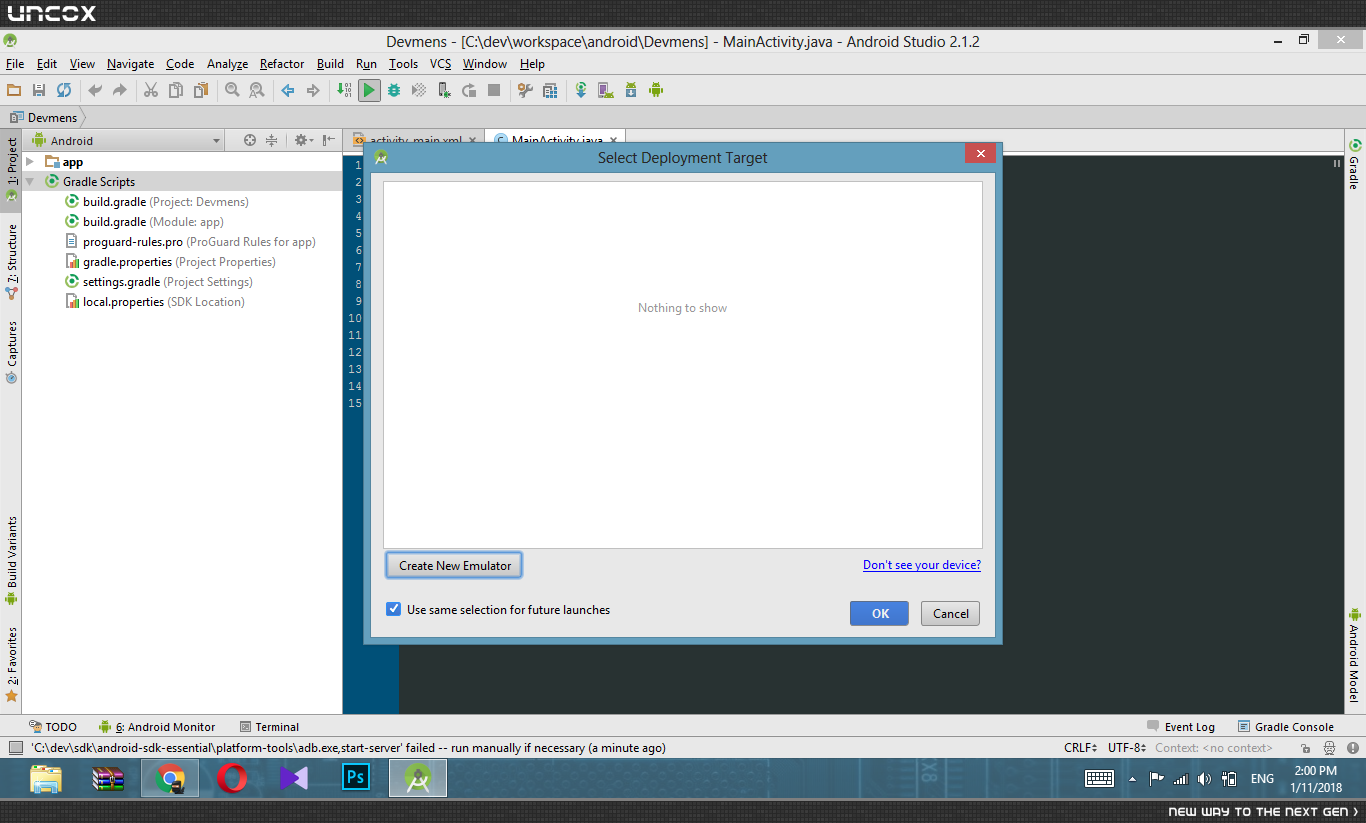
Task: Click the Redo arrow icon
Action: tap(120, 90)
